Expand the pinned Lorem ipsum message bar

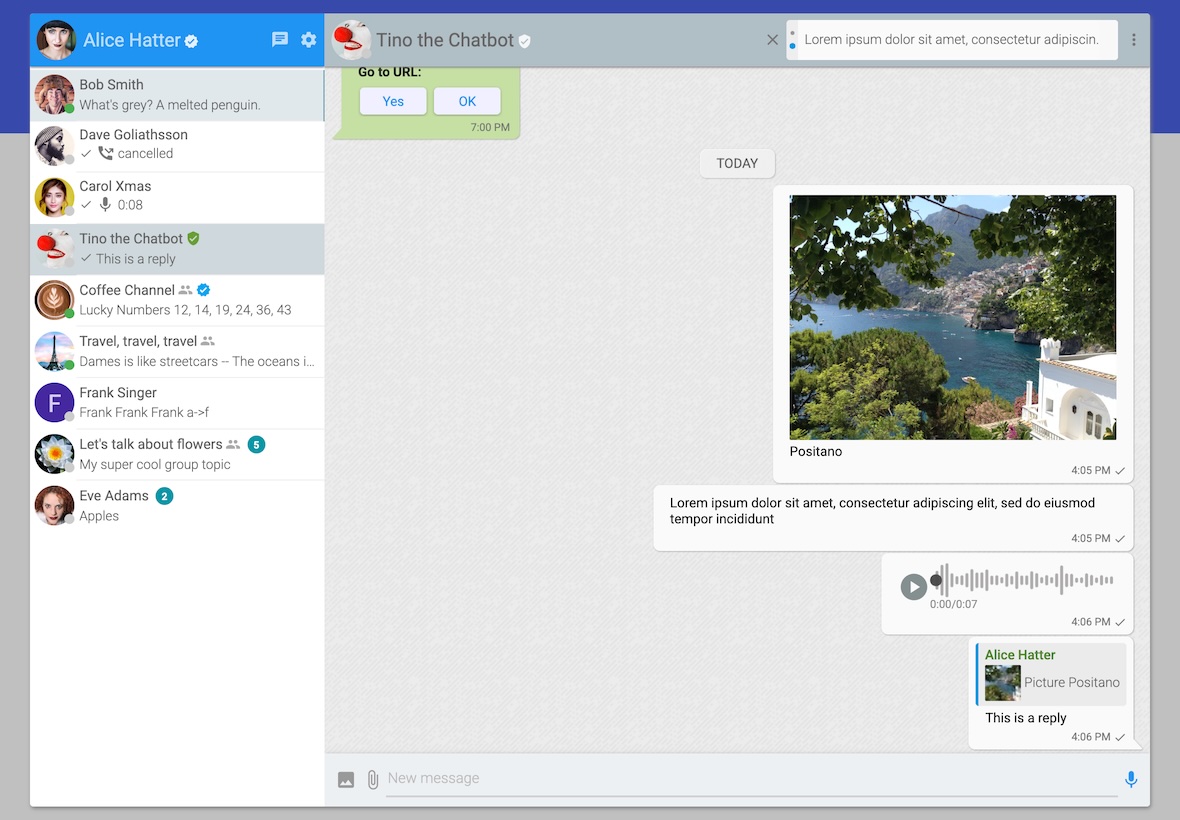pyautogui.click(x=950, y=39)
